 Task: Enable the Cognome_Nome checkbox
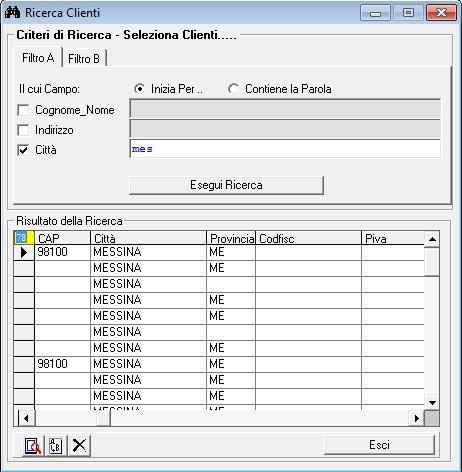(23, 110)
